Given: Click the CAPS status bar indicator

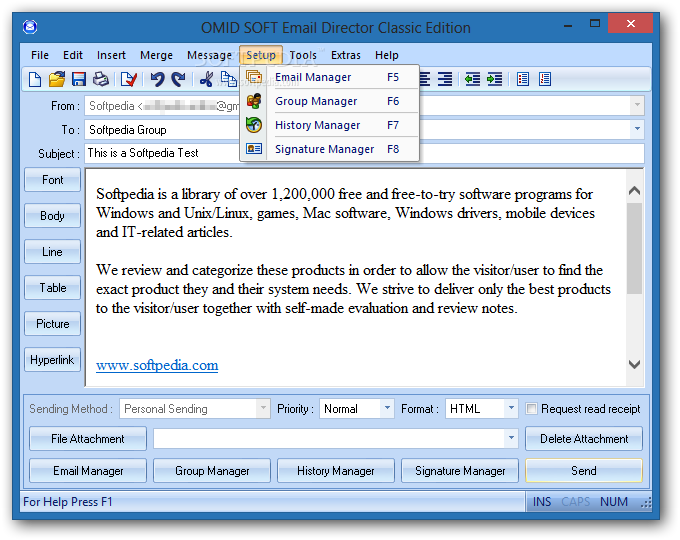Looking at the screenshot, I should (x=575, y=502).
